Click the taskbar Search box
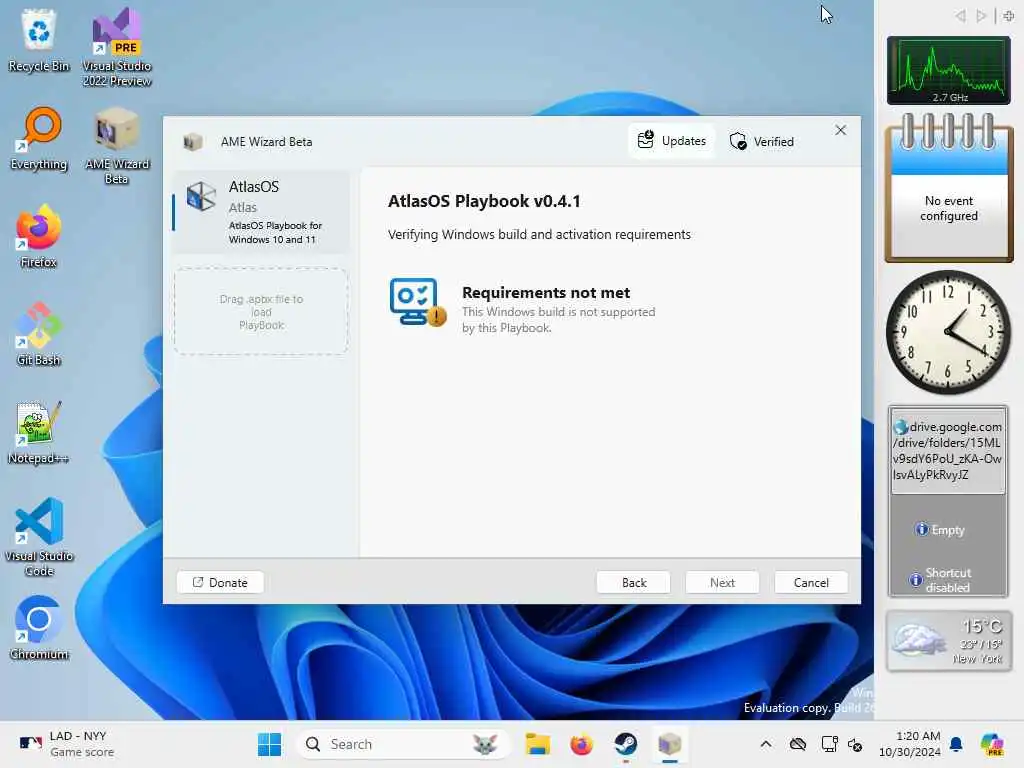Viewport: 1024px width, 768px height. coord(402,744)
